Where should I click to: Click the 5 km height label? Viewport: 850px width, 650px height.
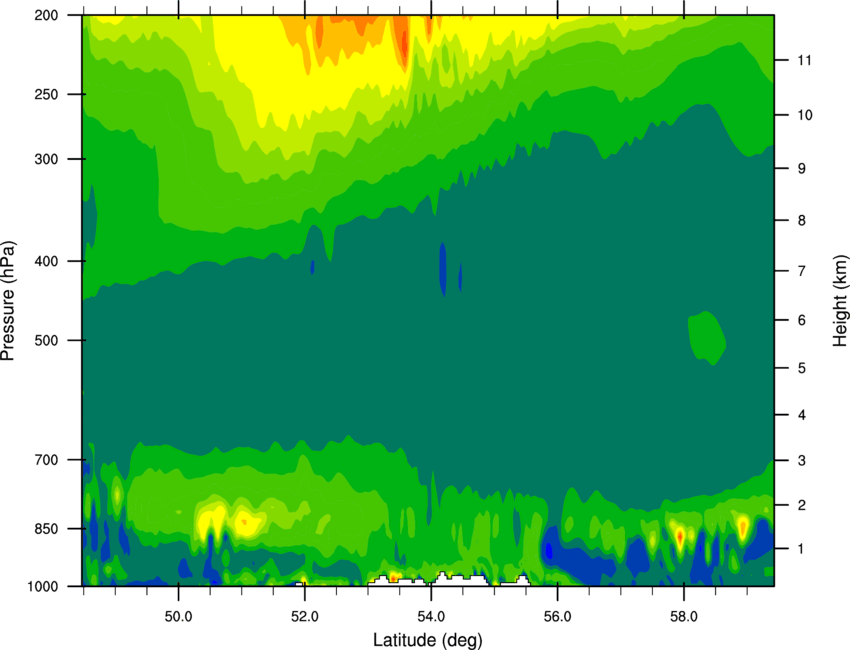[802, 368]
